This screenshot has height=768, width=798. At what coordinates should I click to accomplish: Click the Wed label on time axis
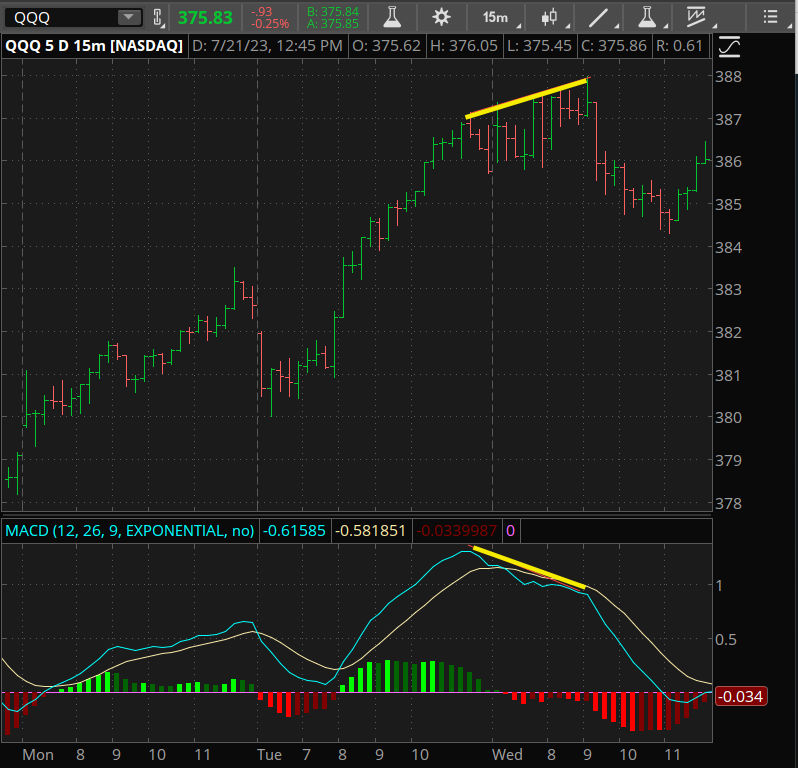[x=507, y=755]
